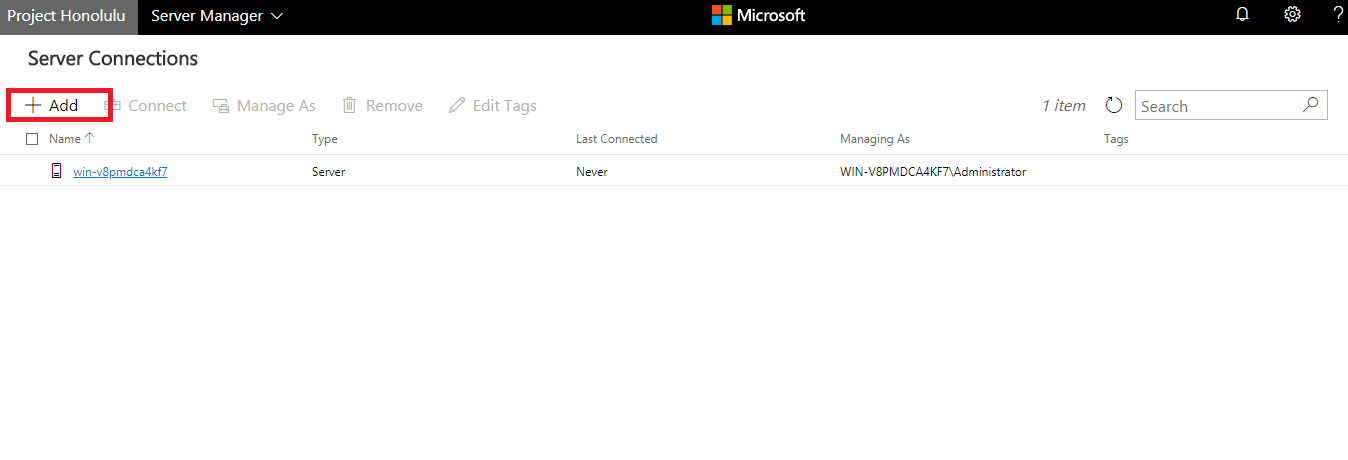Sort by Managing As column header

875,139
